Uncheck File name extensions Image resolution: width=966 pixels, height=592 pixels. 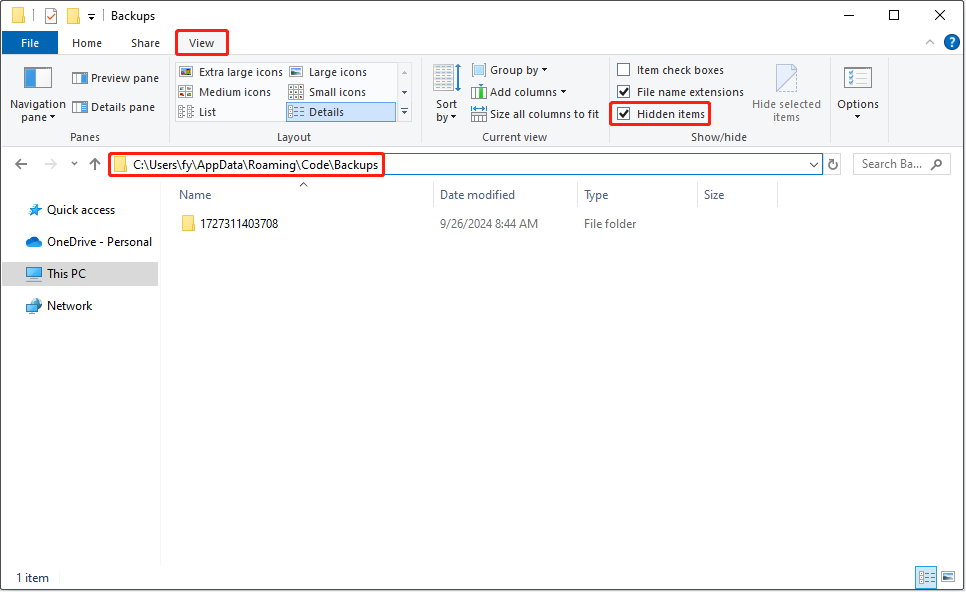coord(623,92)
